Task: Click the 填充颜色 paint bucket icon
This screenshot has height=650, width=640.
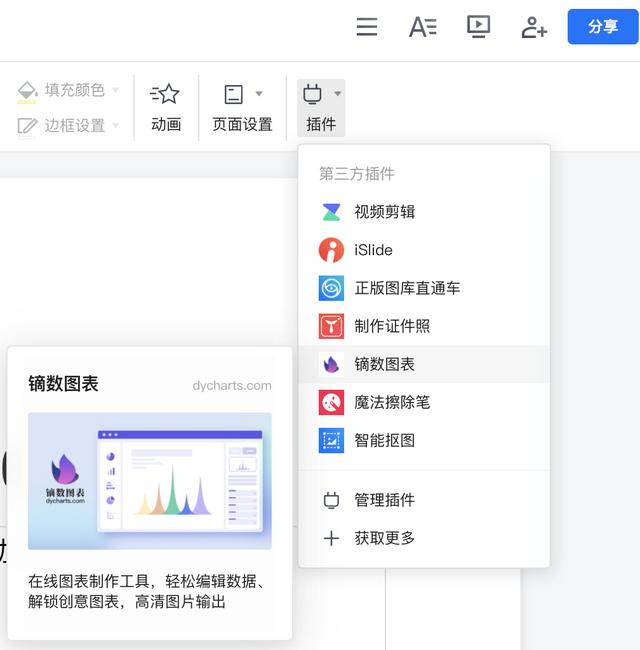Action: (27, 91)
